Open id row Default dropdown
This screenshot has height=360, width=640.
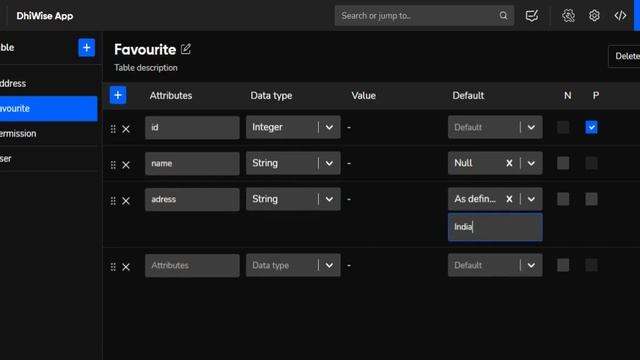[495, 127]
